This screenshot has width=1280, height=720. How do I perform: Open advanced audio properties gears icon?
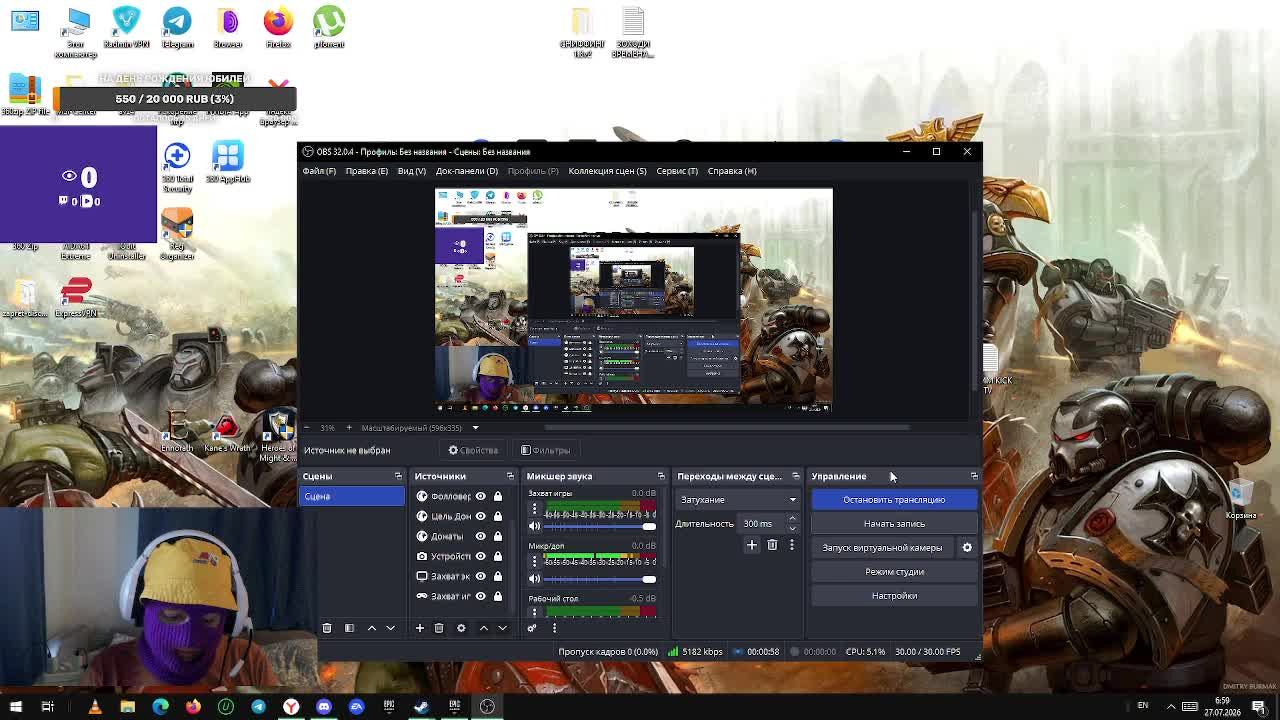coord(532,628)
